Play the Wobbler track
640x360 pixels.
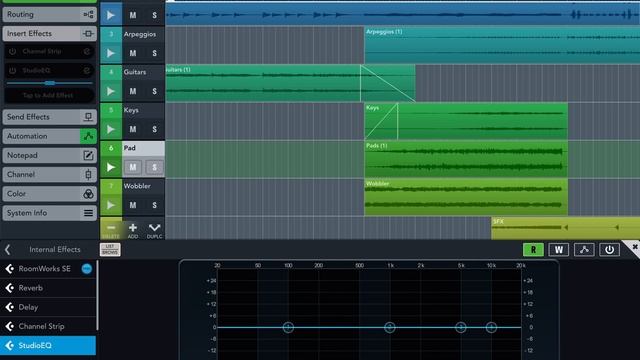[111, 205]
